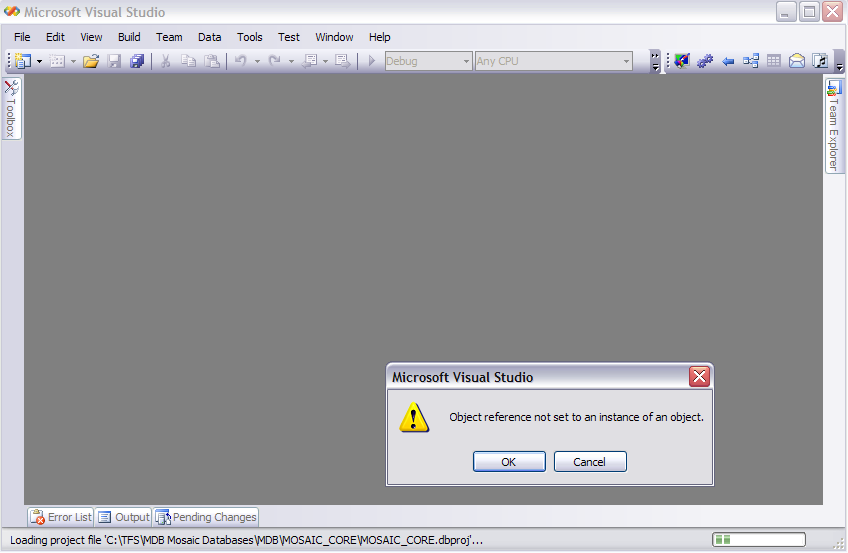Click the 'Loading project file' status bar text
This screenshot has height=553, width=848.
click(246, 540)
